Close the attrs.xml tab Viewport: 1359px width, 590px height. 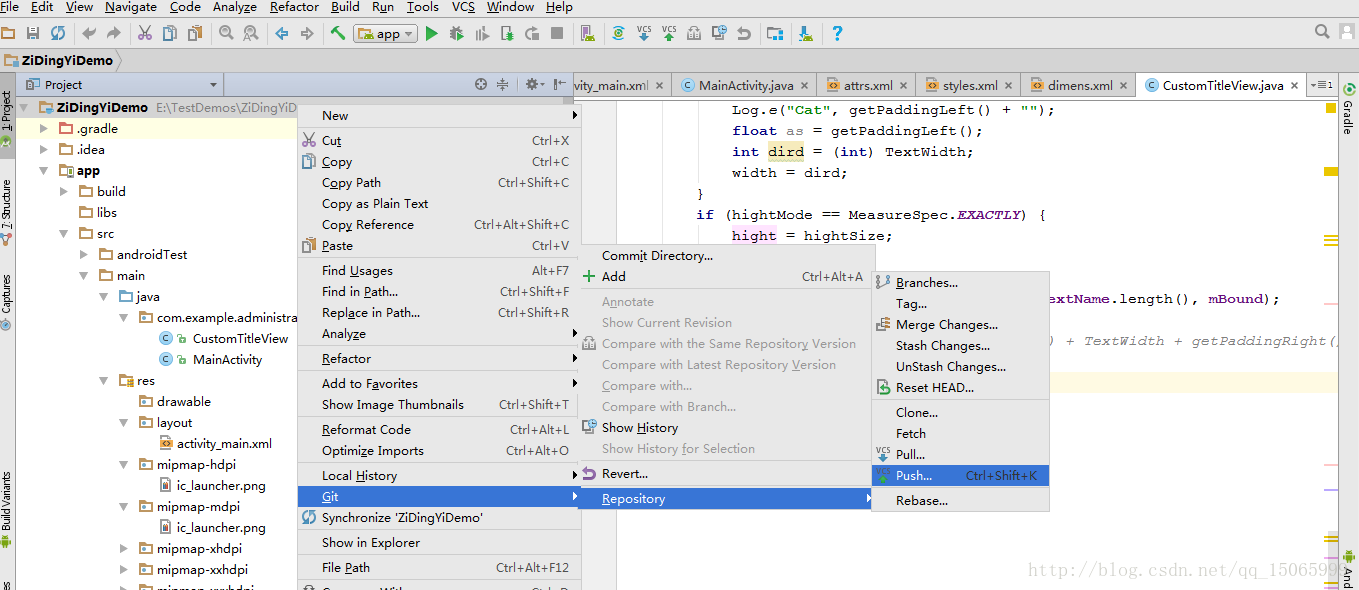tap(903, 86)
